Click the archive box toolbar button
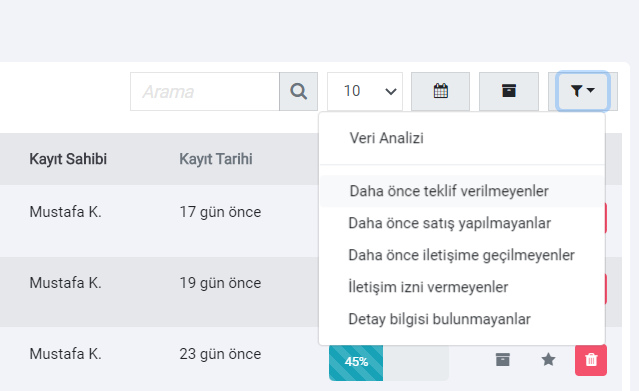This screenshot has width=639, height=391. [509, 91]
